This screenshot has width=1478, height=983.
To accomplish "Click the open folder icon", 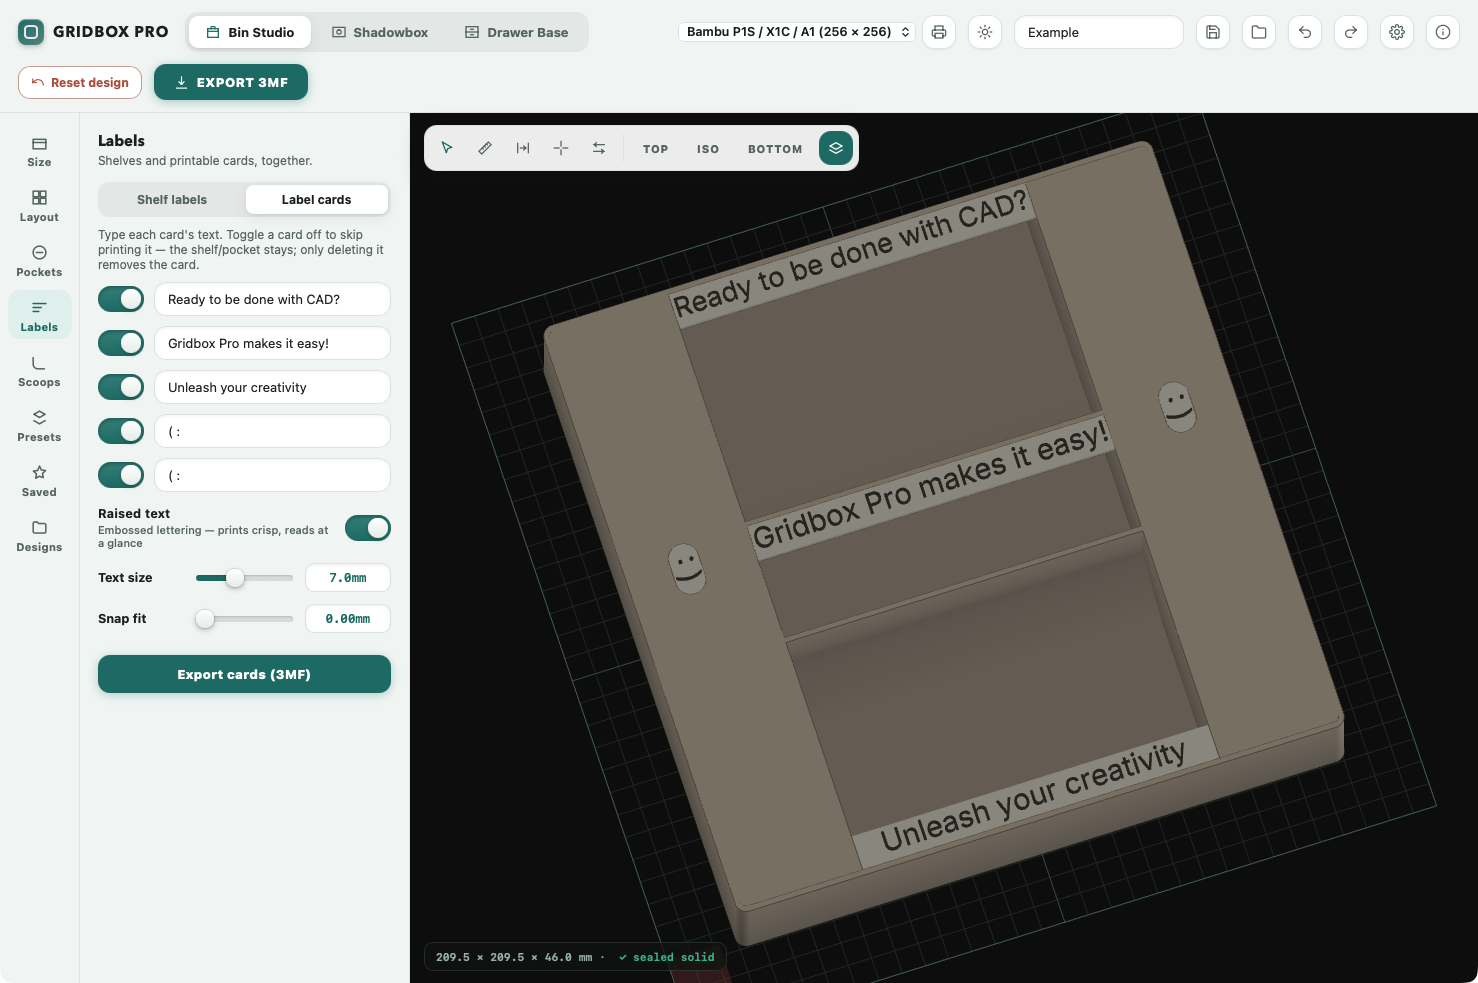I will [1259, 32].
